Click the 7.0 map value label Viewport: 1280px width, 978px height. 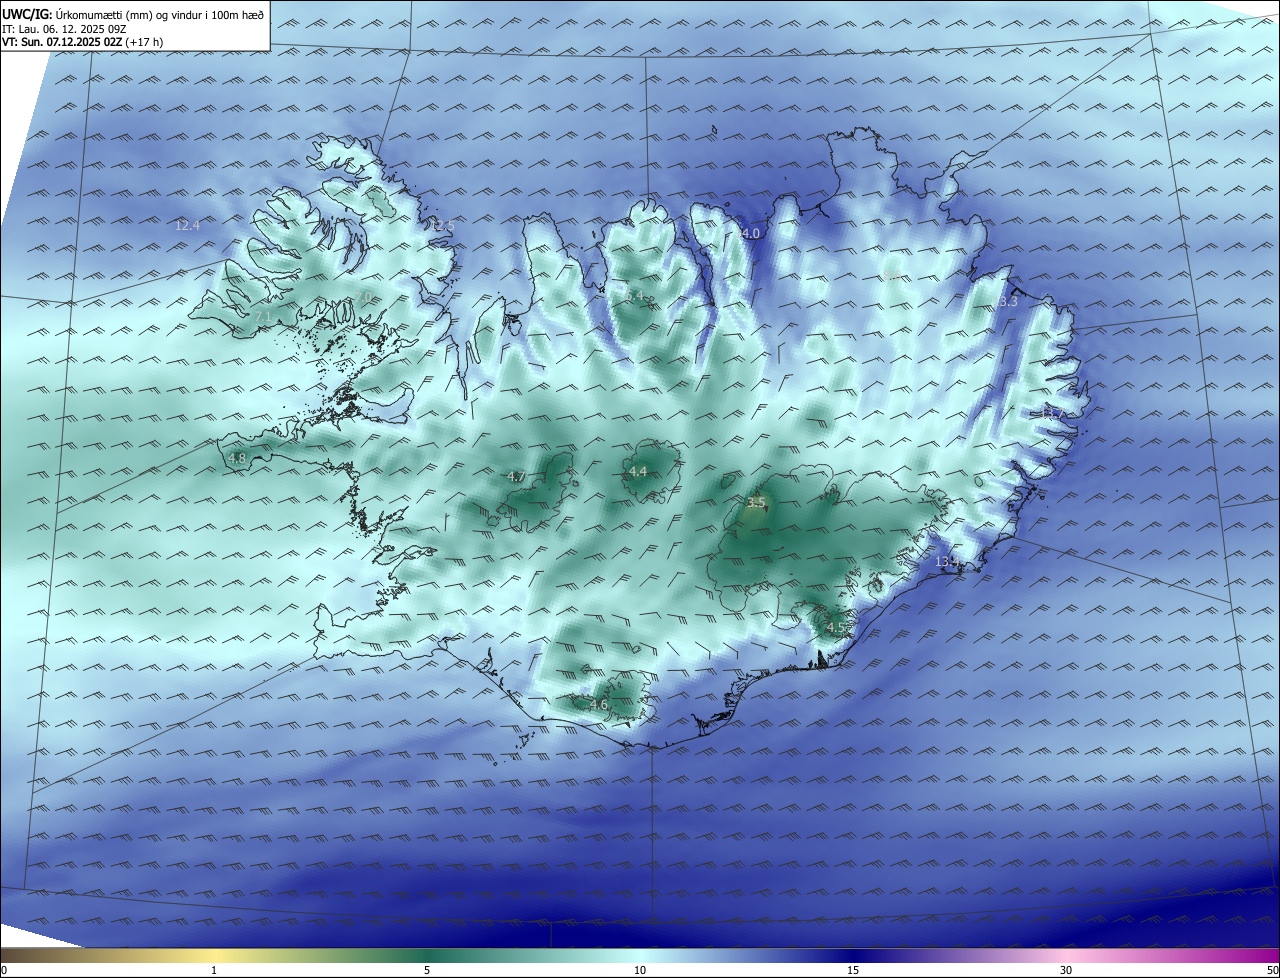pyautogui.click(x=366, y=297)
